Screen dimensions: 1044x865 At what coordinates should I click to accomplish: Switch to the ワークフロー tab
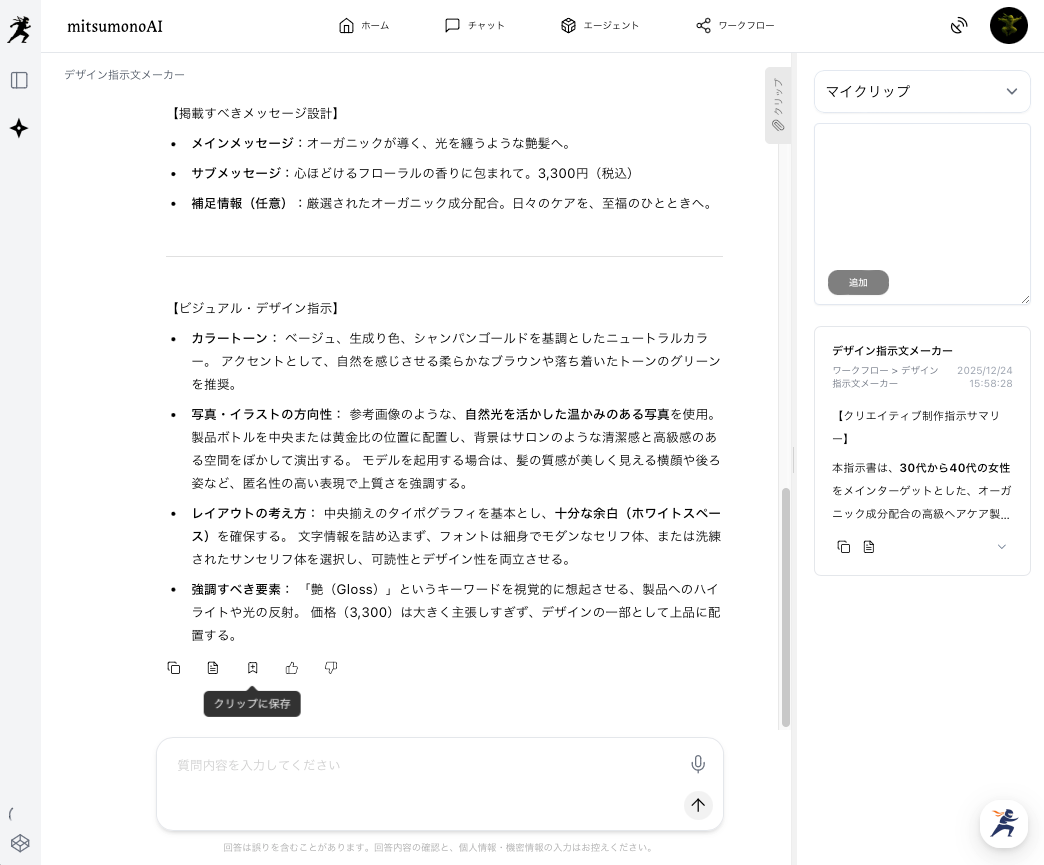(735, 26)
